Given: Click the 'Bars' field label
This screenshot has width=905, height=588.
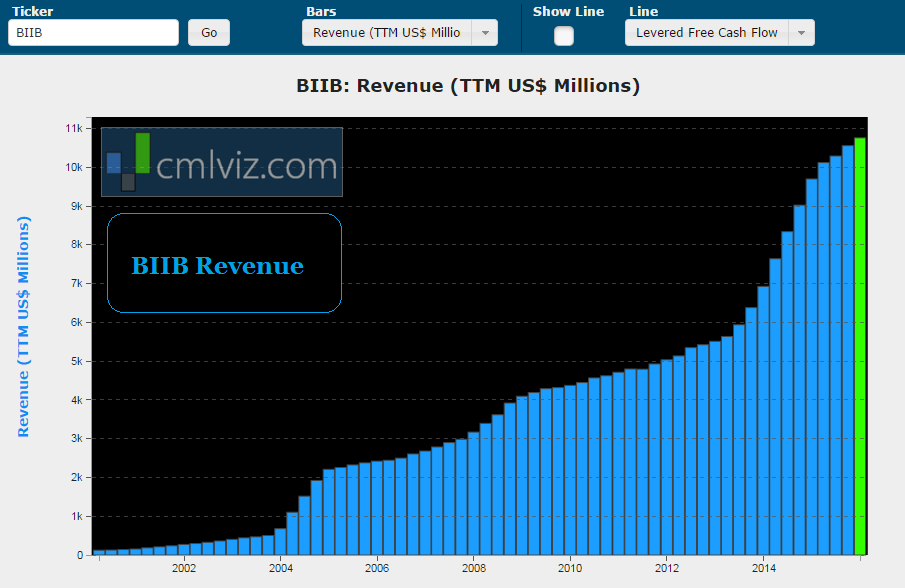Looking at the screenshot, I should 321,12.
